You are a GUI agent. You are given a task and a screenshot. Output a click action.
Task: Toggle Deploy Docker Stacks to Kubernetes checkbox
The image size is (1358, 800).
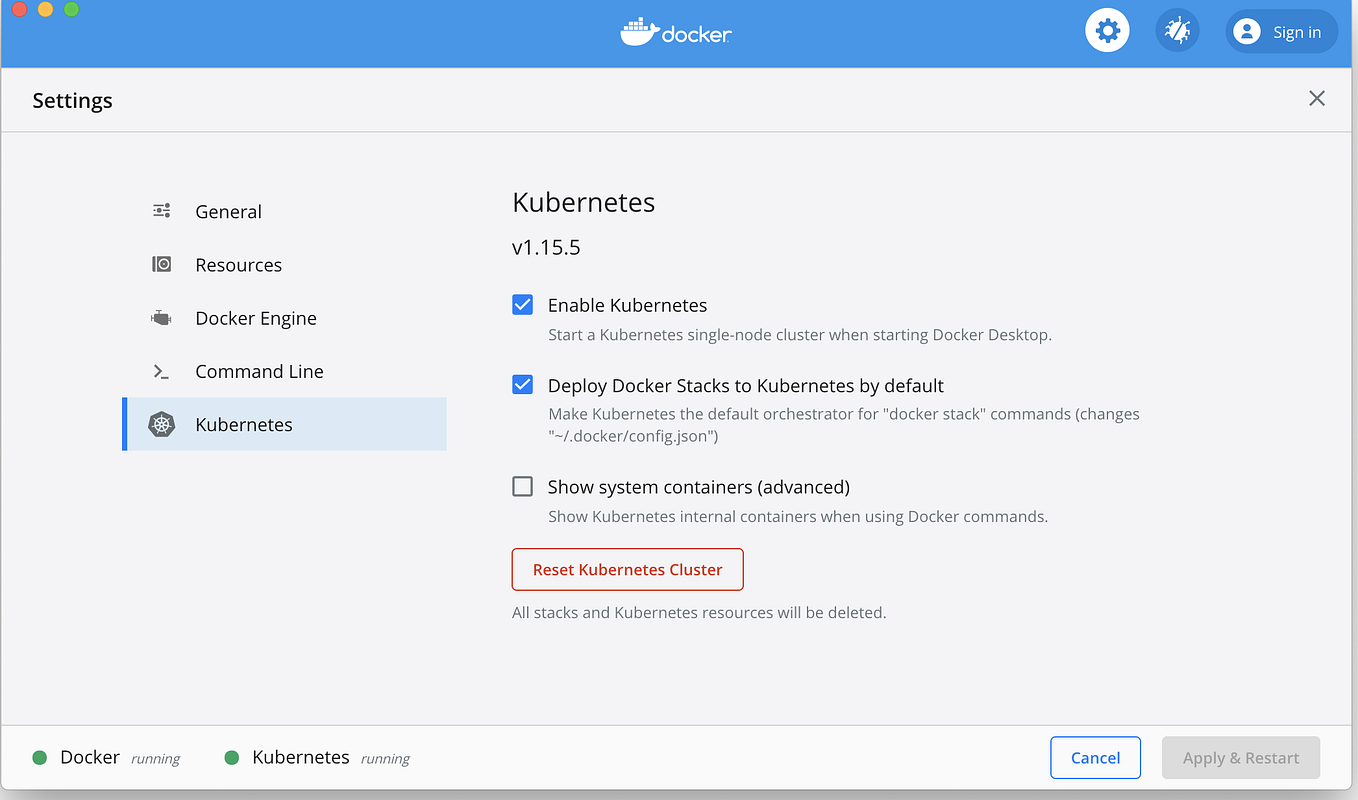[x=522, y=385]
